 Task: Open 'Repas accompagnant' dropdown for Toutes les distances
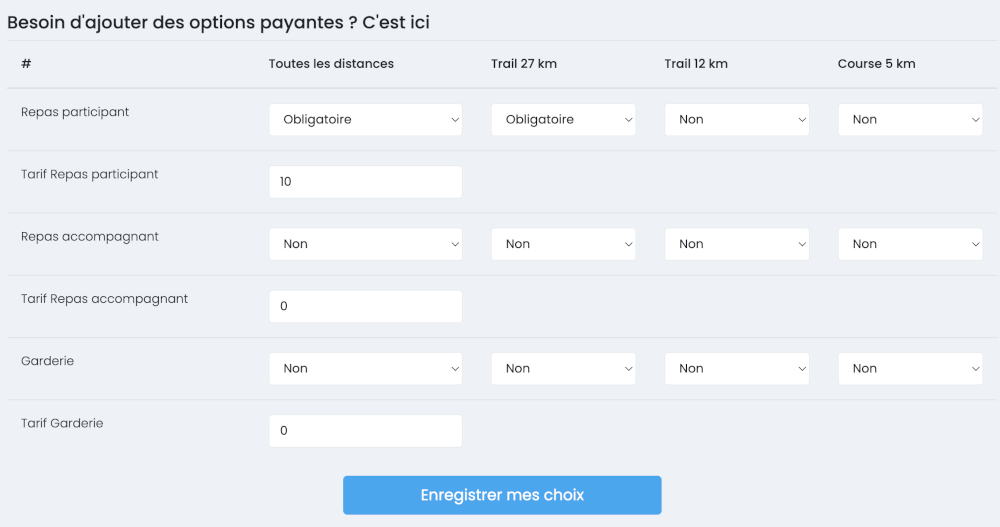(x=365, y=244)
